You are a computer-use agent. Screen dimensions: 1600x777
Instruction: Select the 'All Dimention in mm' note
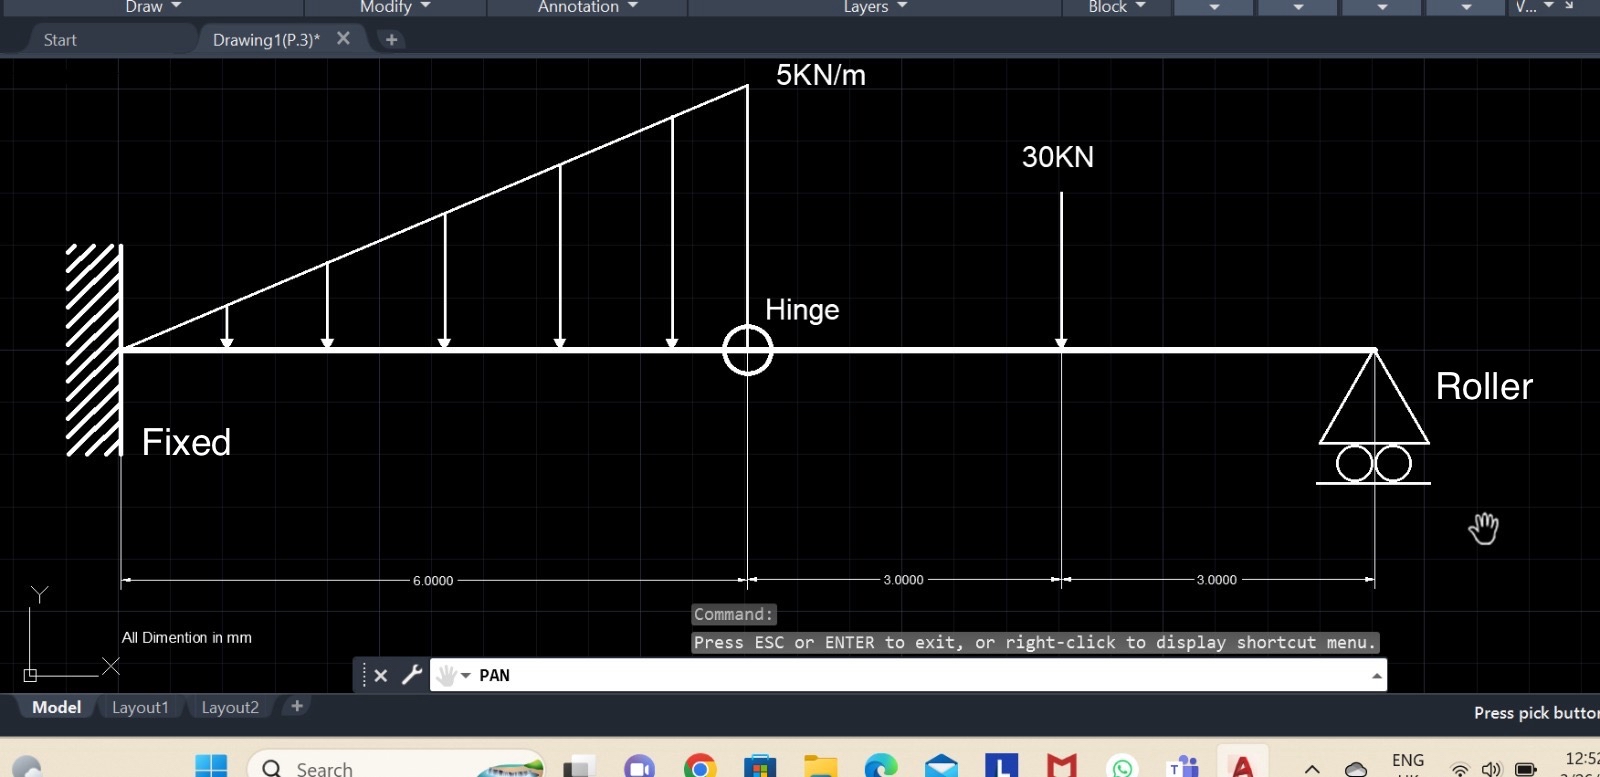(x=187, y=638)
